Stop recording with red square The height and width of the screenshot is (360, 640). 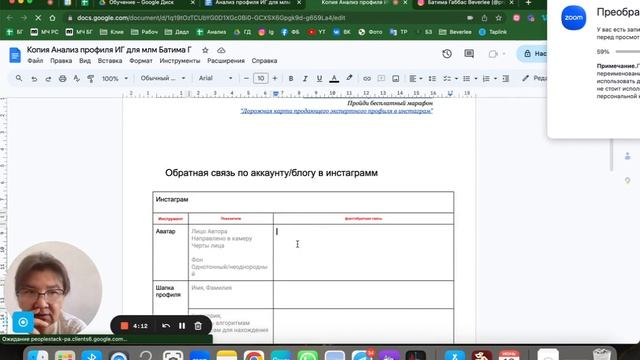(124, 326)
